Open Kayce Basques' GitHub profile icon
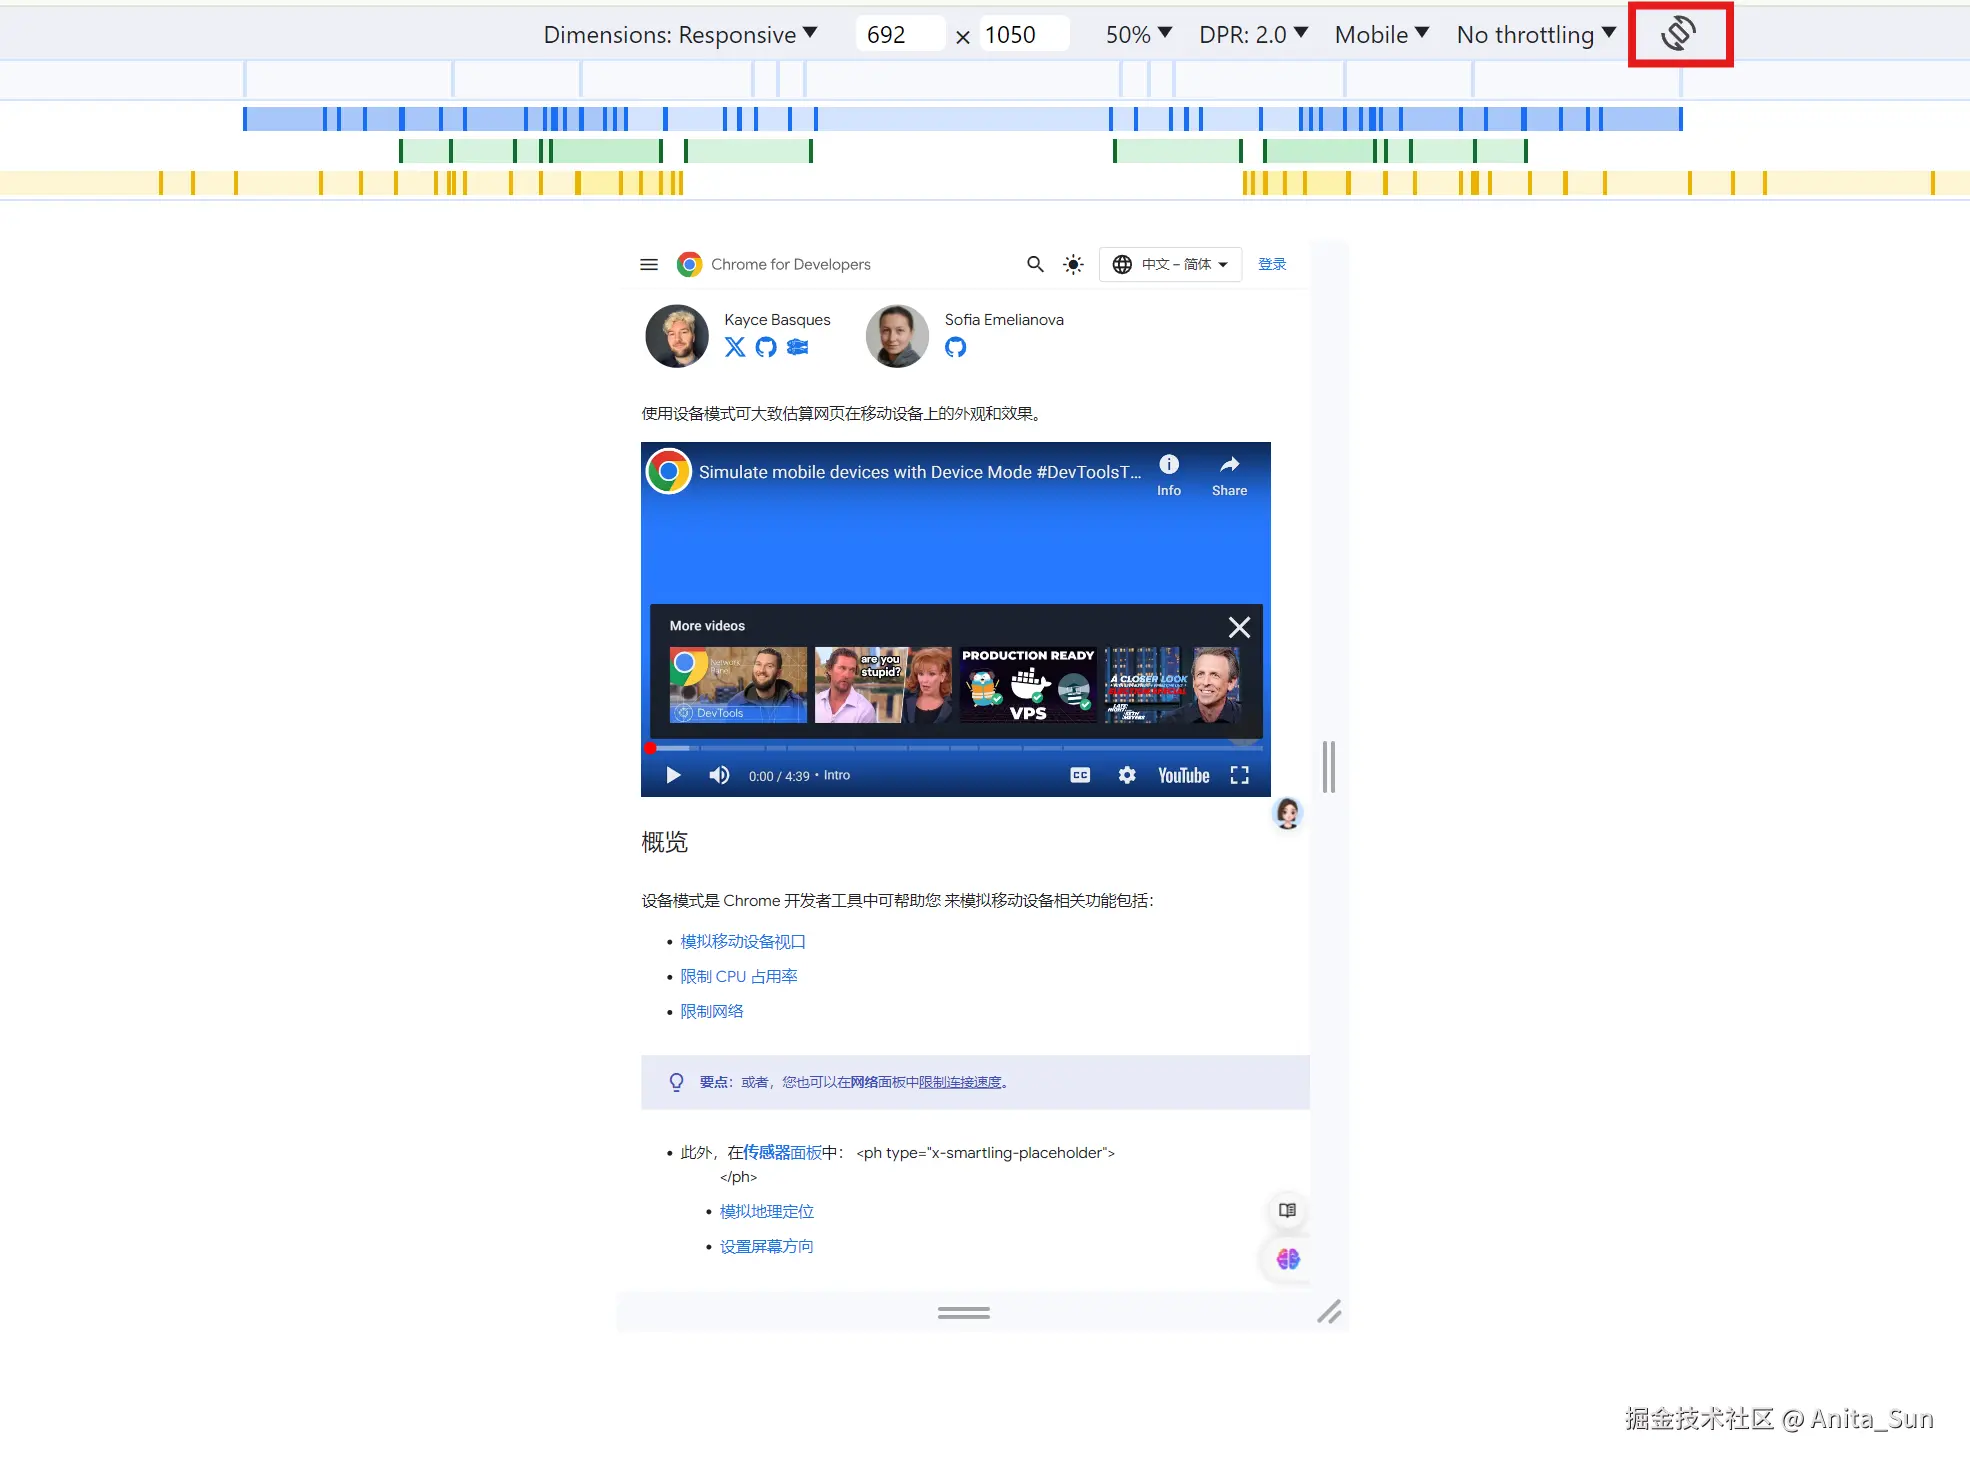The image size is (1970, 1468). click(766, 347)
